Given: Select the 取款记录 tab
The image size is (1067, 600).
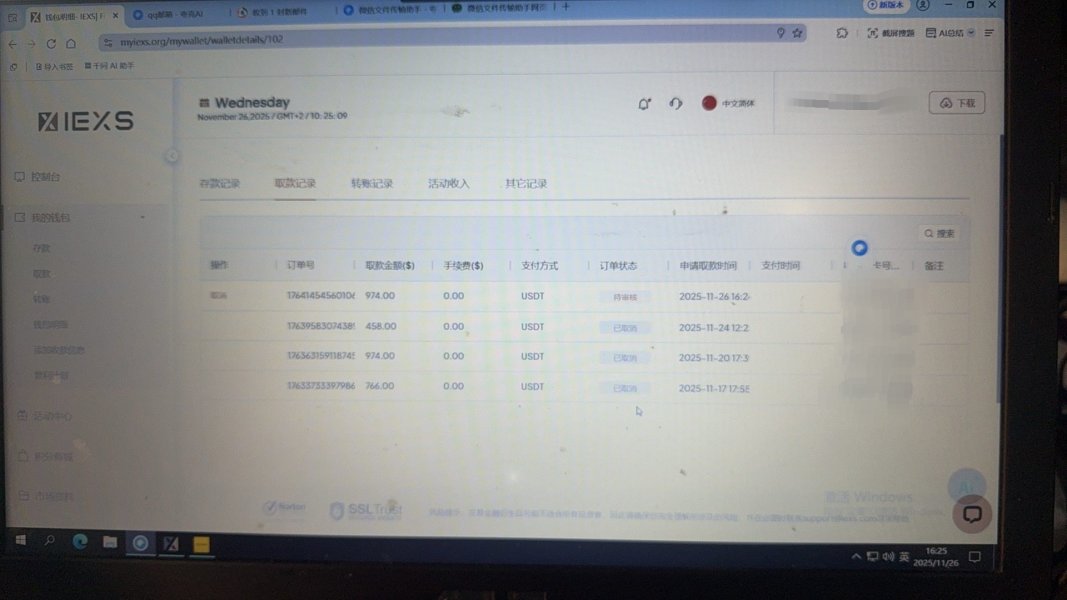Looking at the screenshot, I should pos(295,184).
